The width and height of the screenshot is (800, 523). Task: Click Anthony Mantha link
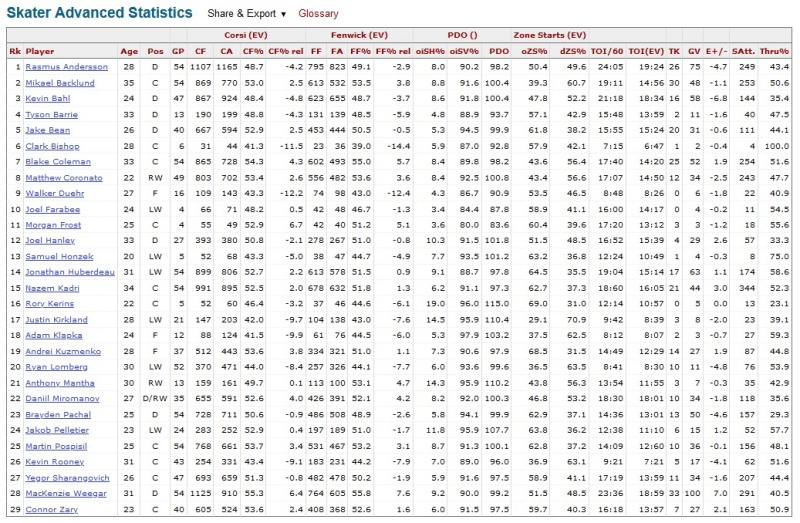(x=60, y=383)
